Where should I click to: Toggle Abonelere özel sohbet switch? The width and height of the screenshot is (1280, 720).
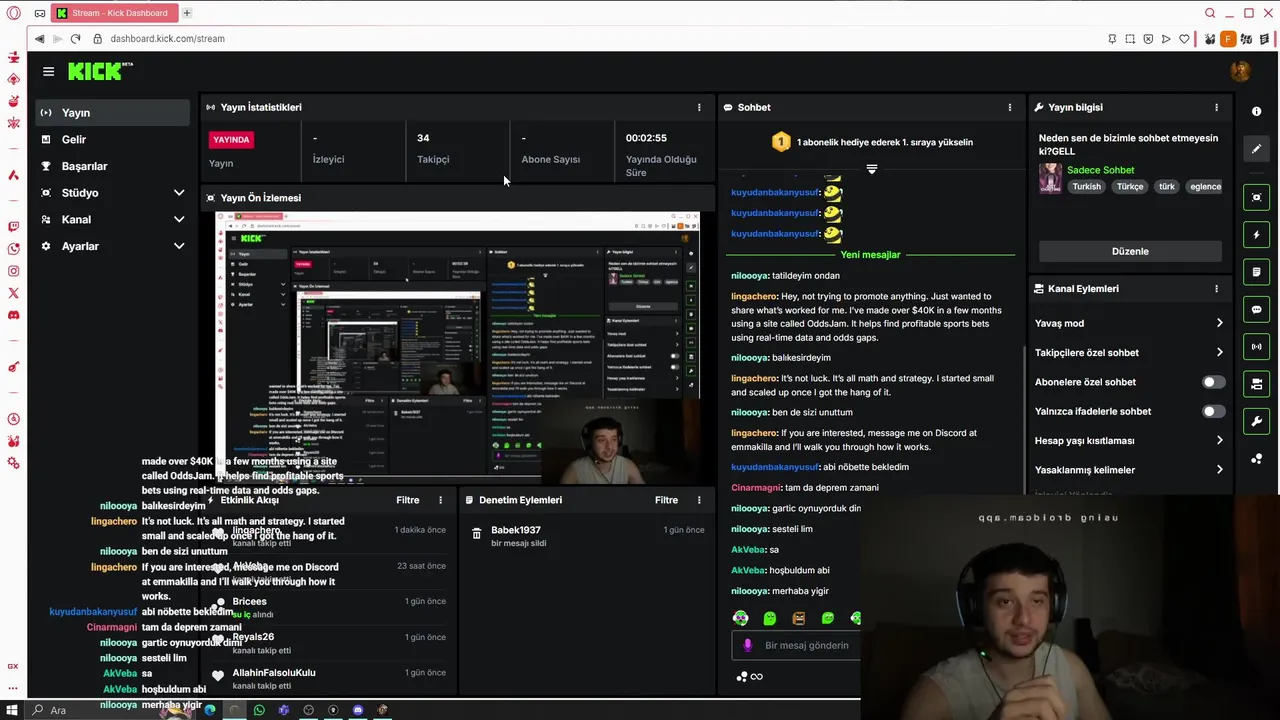pyautogui.click(x=1213, y=382)
